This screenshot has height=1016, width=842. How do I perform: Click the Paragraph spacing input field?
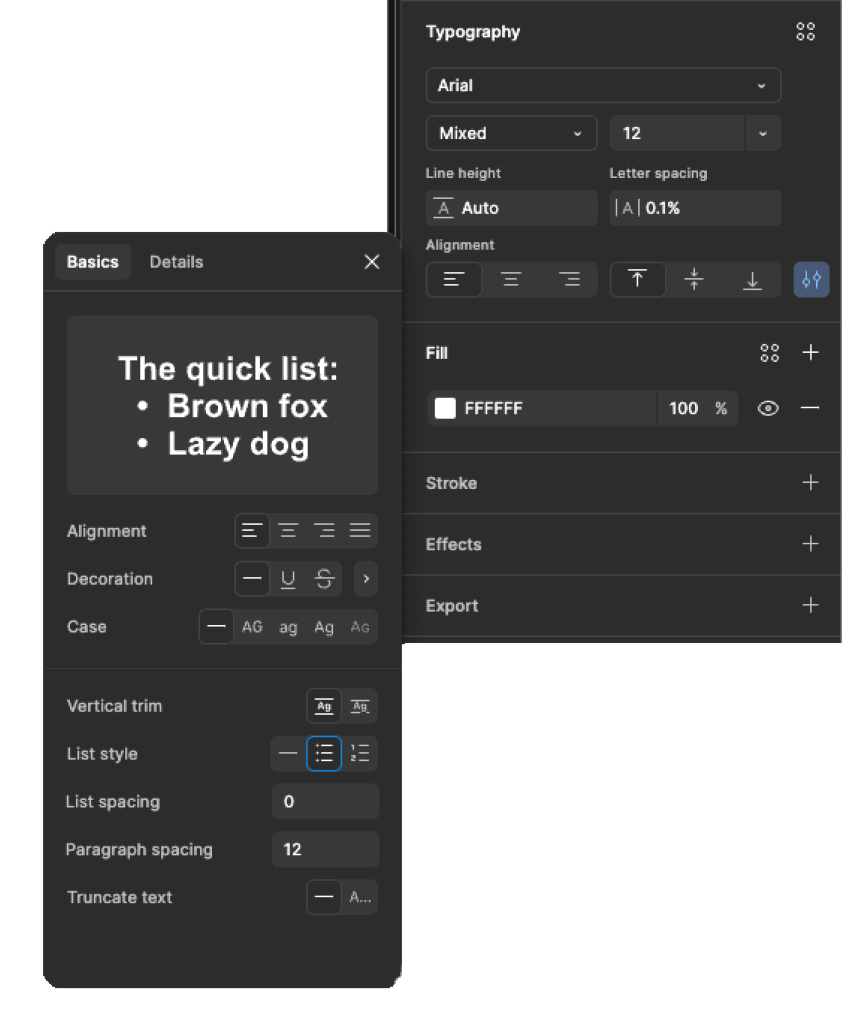click(325, 850)
